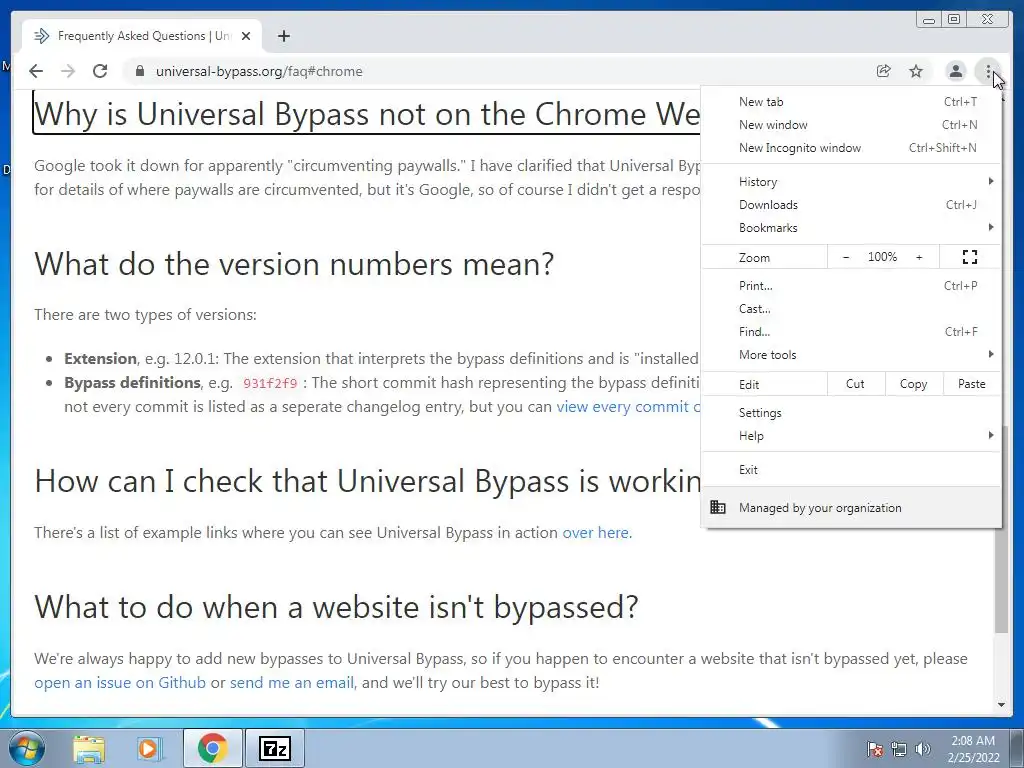This screenshot has width=1024, height=768.
Task: Click the page vertical scrollbar thumb
Action: pyautogui.click(x=1001, y=529)
